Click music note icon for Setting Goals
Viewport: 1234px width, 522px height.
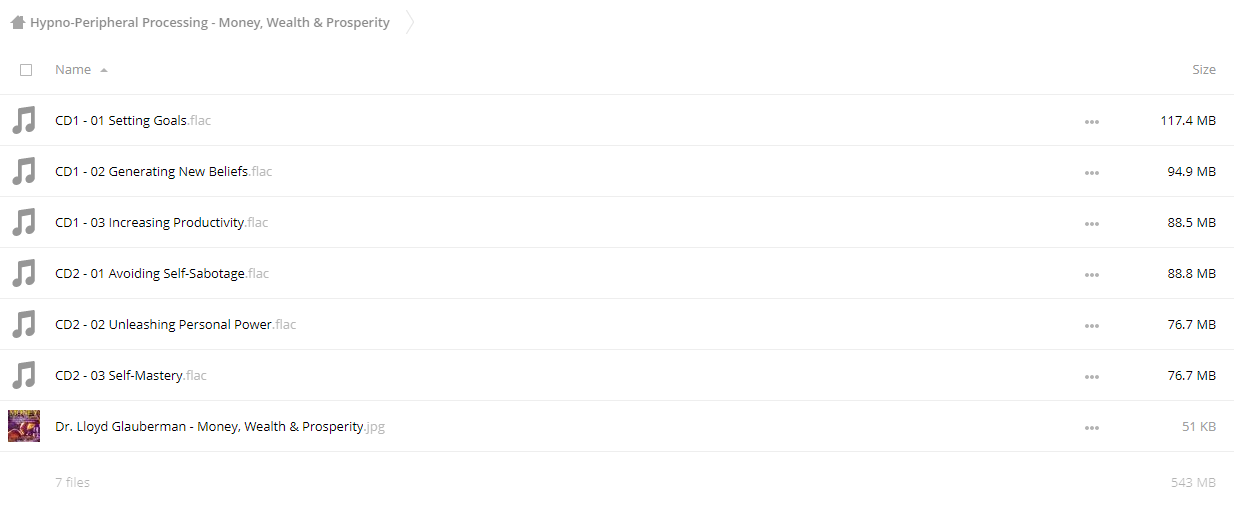(x=23, y=120)
